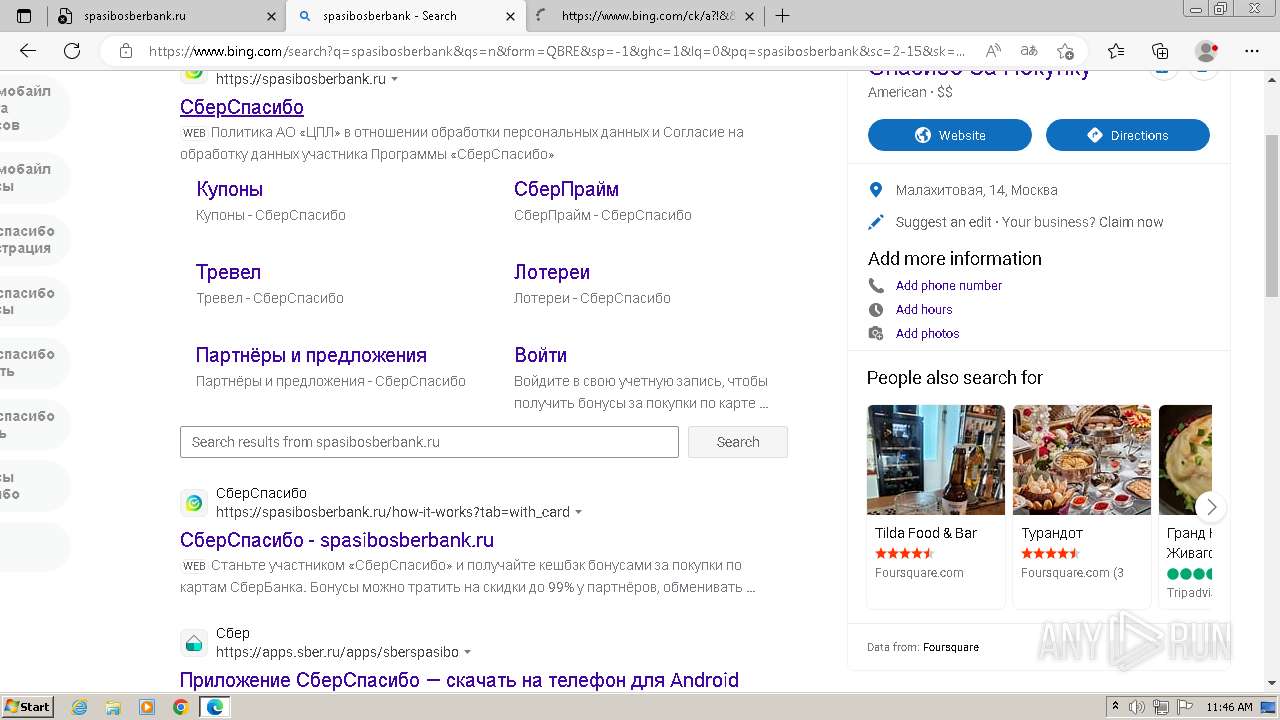This screenshot has height=720, width=1280.
Task: Expand the spasibosberbank.ru URL dropdown arrow
Action: pos(394,79)
